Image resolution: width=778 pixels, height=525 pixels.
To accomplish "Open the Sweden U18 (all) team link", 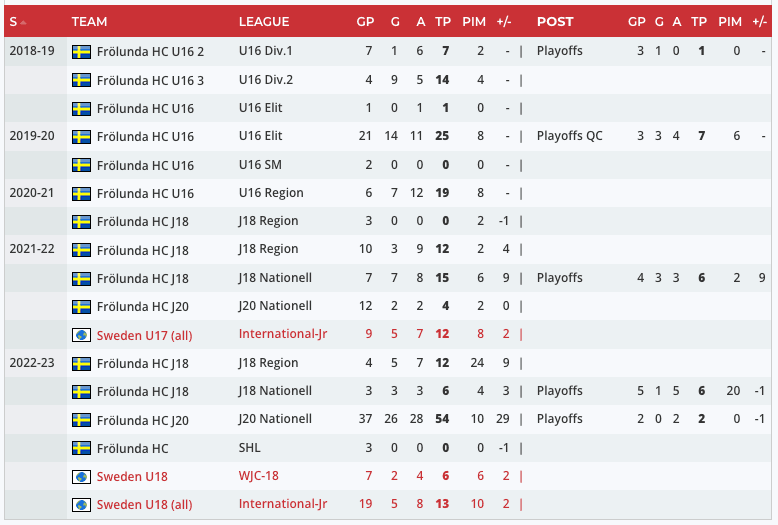I will point(144,504).
